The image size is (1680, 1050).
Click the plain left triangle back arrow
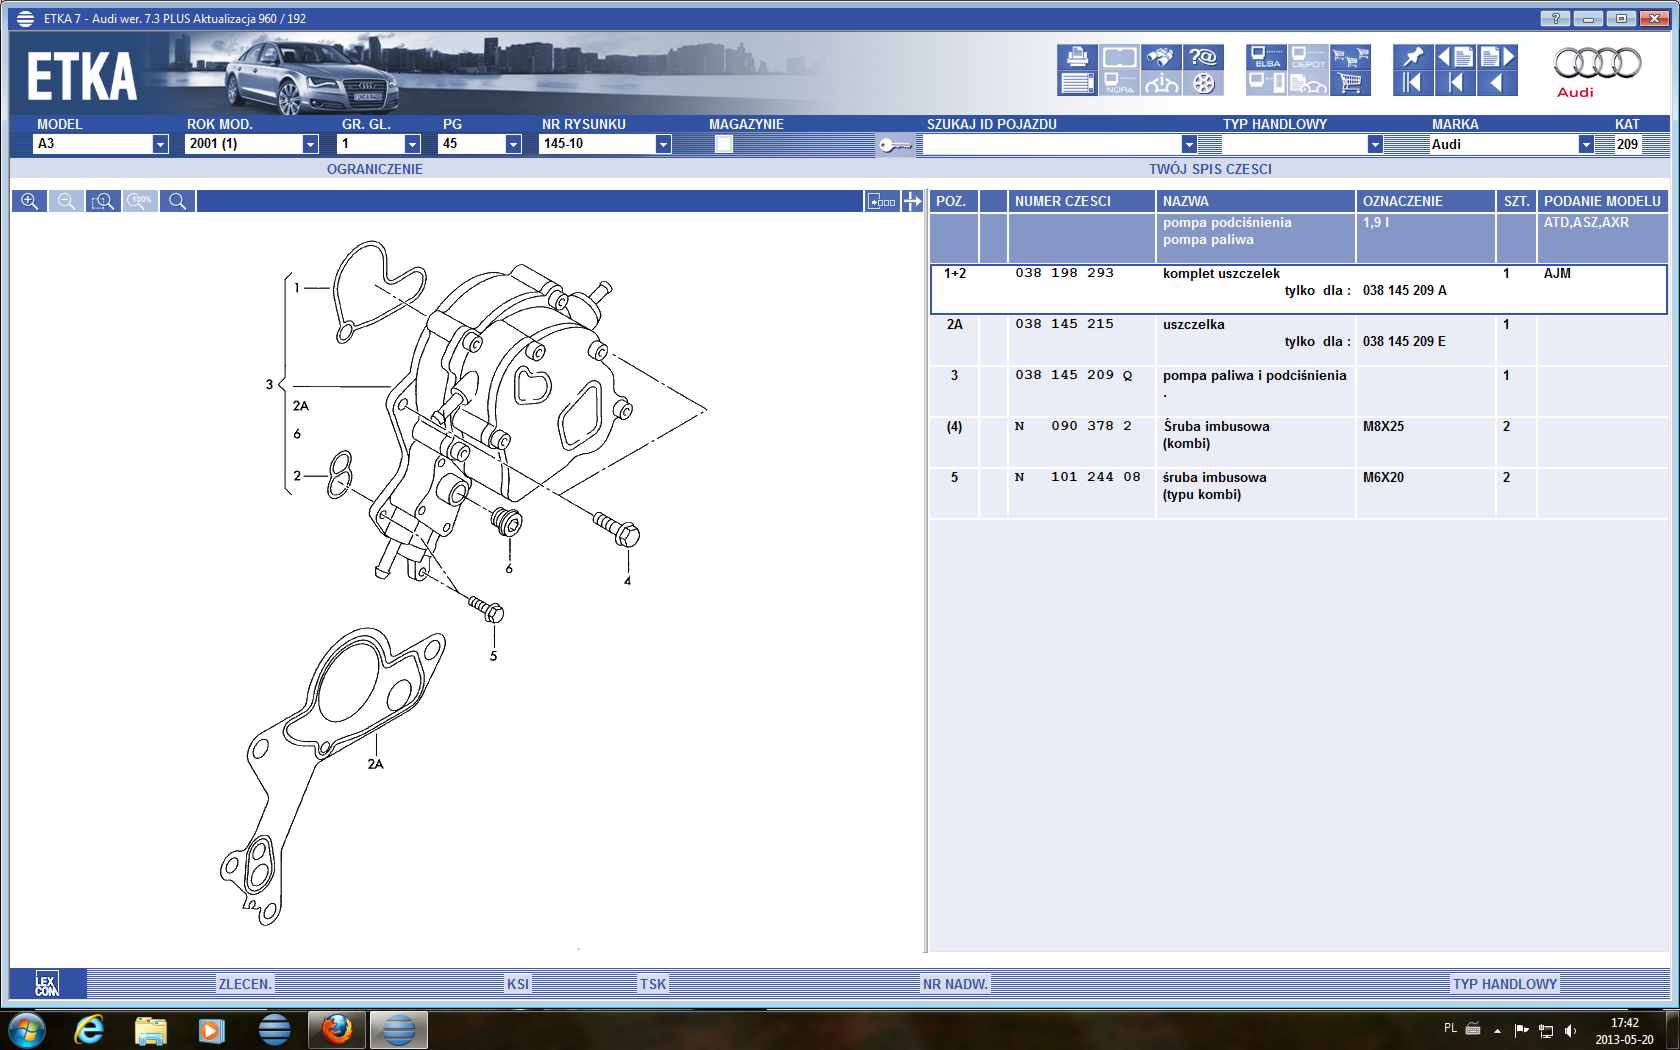1497,83
